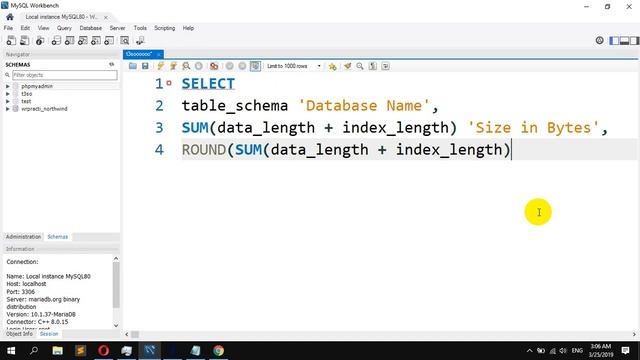Viewport: 640px width, 360px height.
Task: Close the t3oooooo query tab
Action: [159, 54]
